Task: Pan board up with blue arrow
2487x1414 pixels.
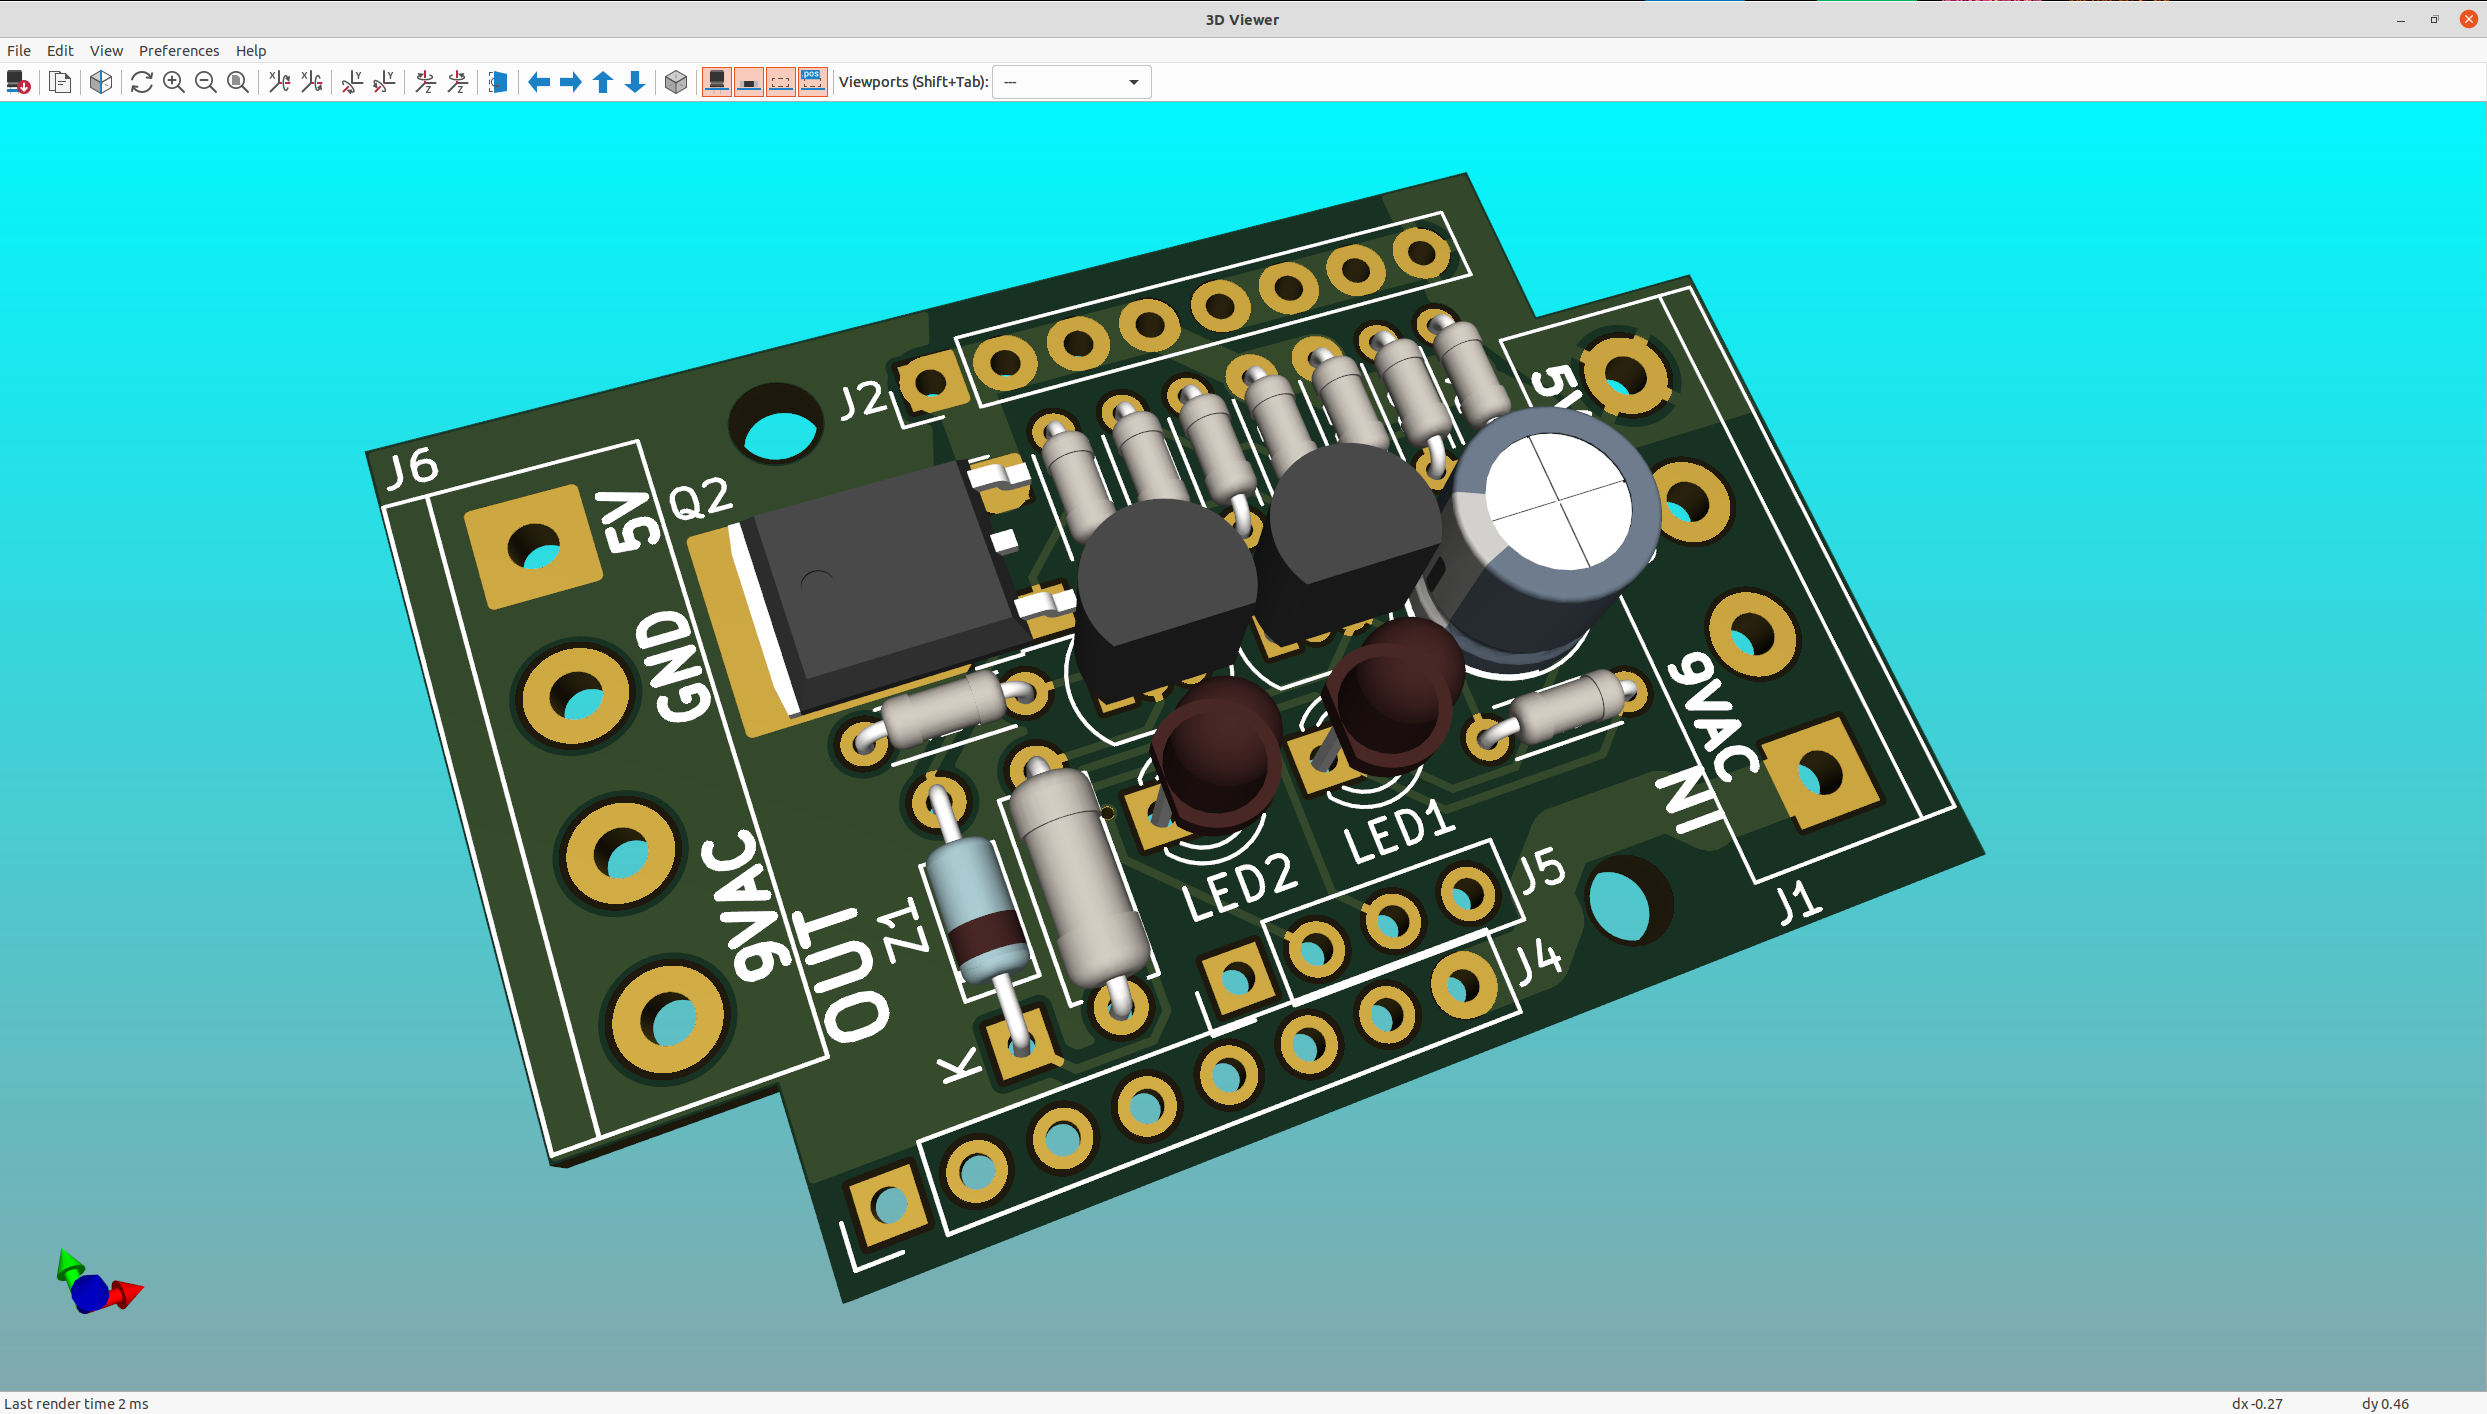Action: click(603, 82)
